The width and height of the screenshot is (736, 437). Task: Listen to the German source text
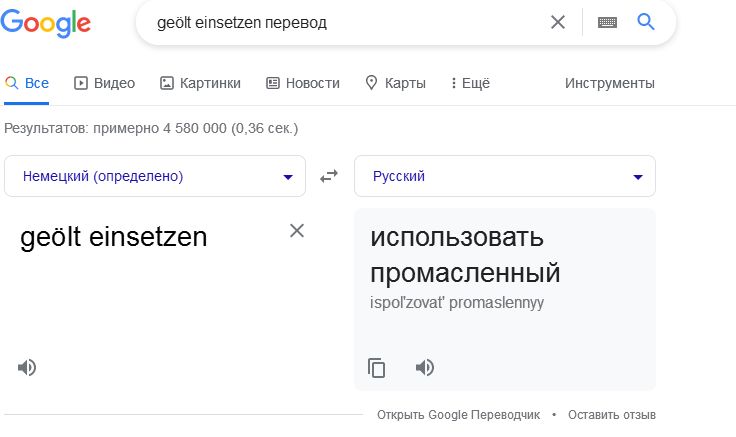click(27, 367)
